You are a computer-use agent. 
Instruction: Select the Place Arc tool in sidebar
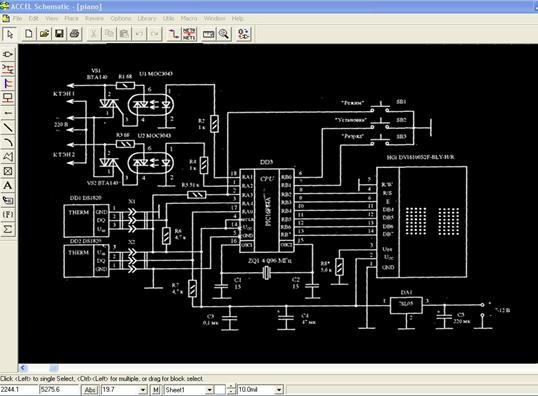point(8,142)
